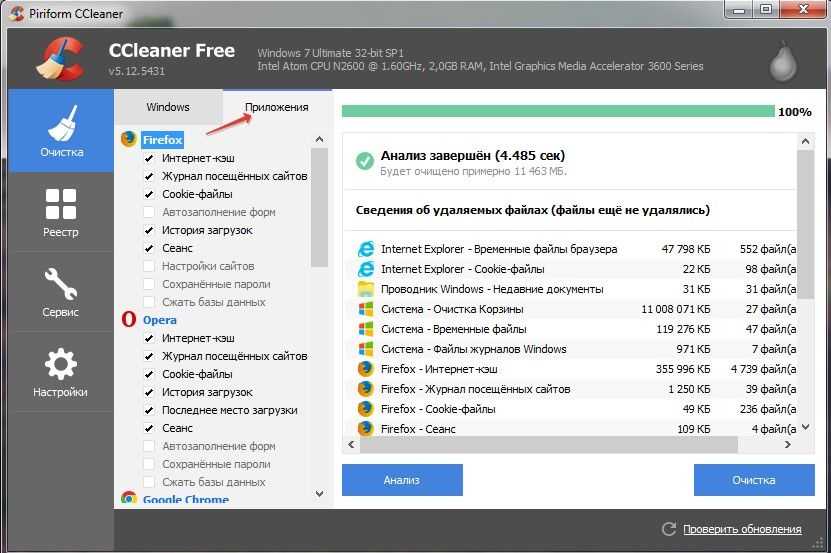Viewport: 831px width, 553px height.
Task: Click the green 100% progress bar
Action: [x=558, y=111]
